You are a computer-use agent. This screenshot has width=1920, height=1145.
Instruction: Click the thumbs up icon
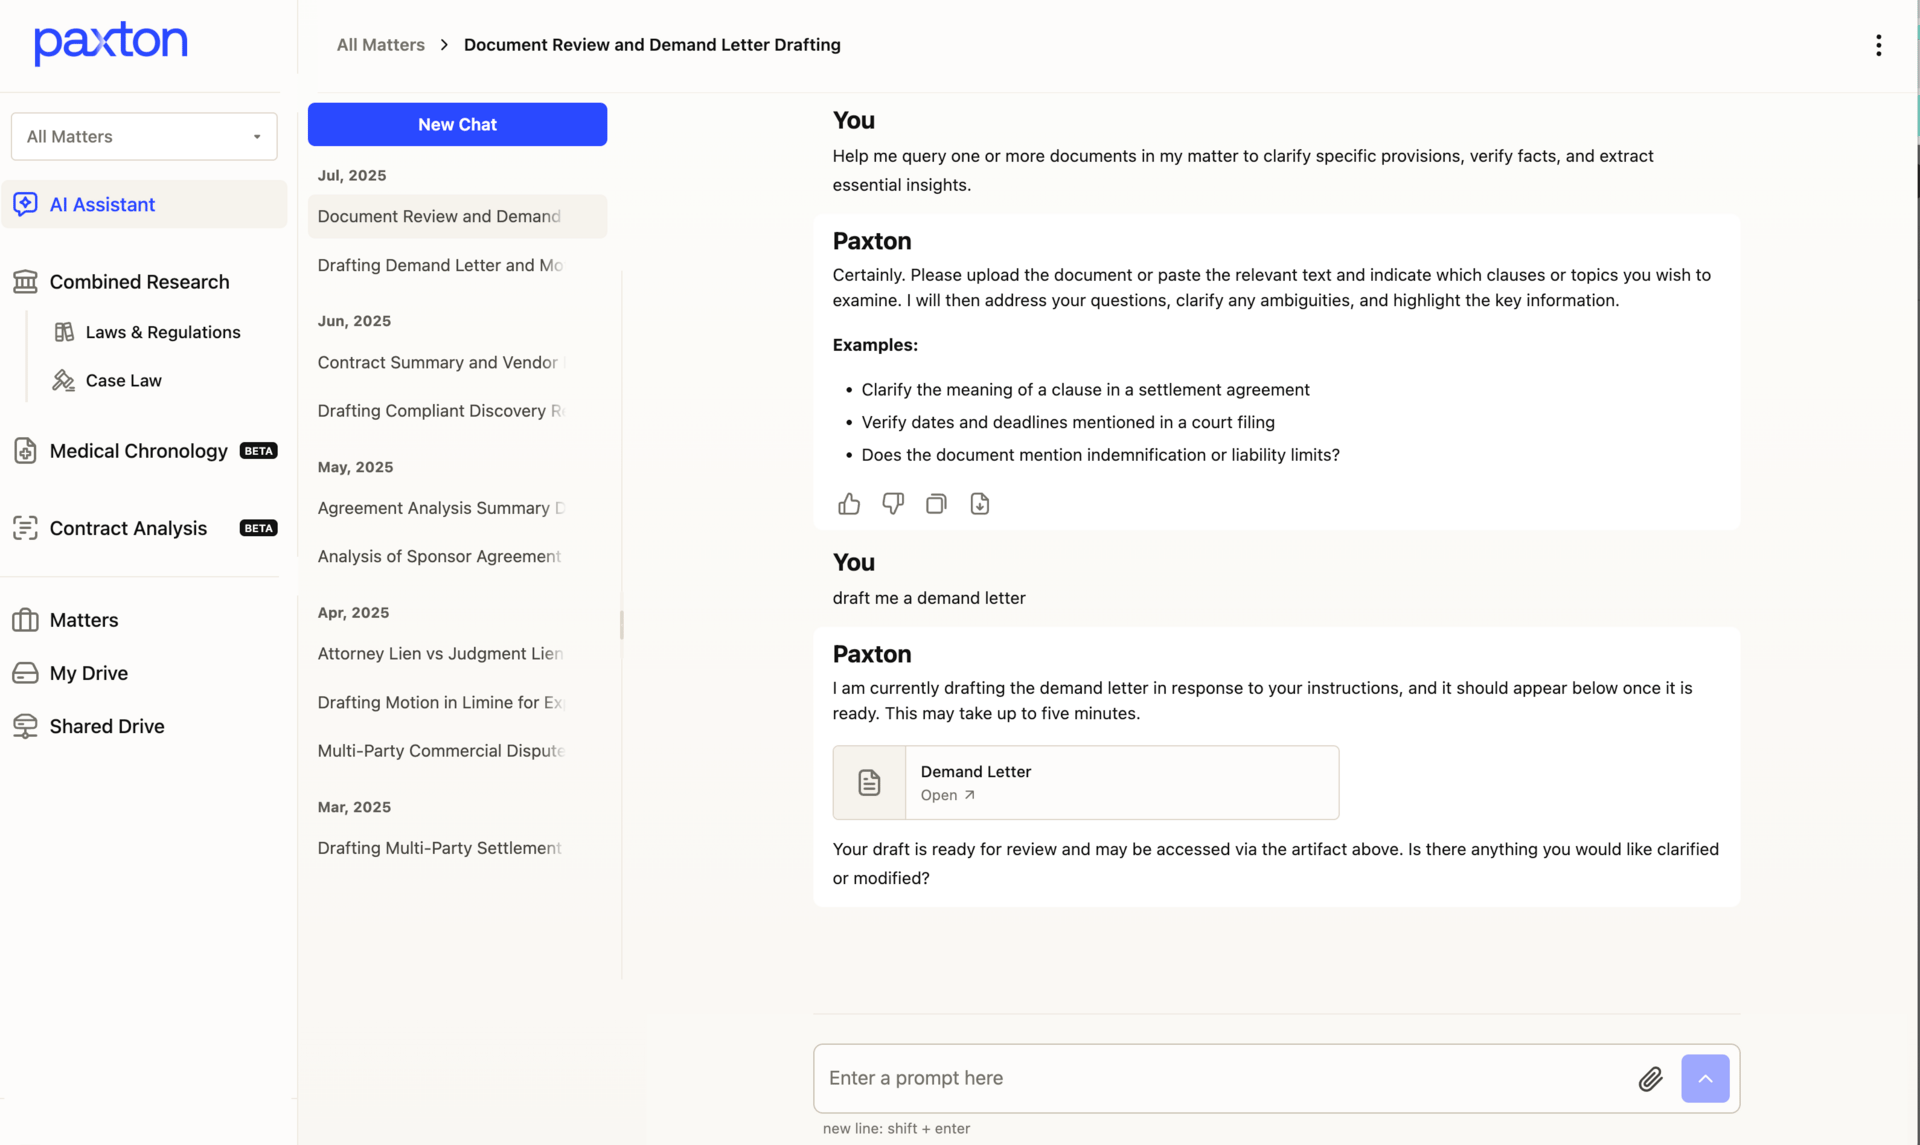pyautogui.click(x=849, y=504)
